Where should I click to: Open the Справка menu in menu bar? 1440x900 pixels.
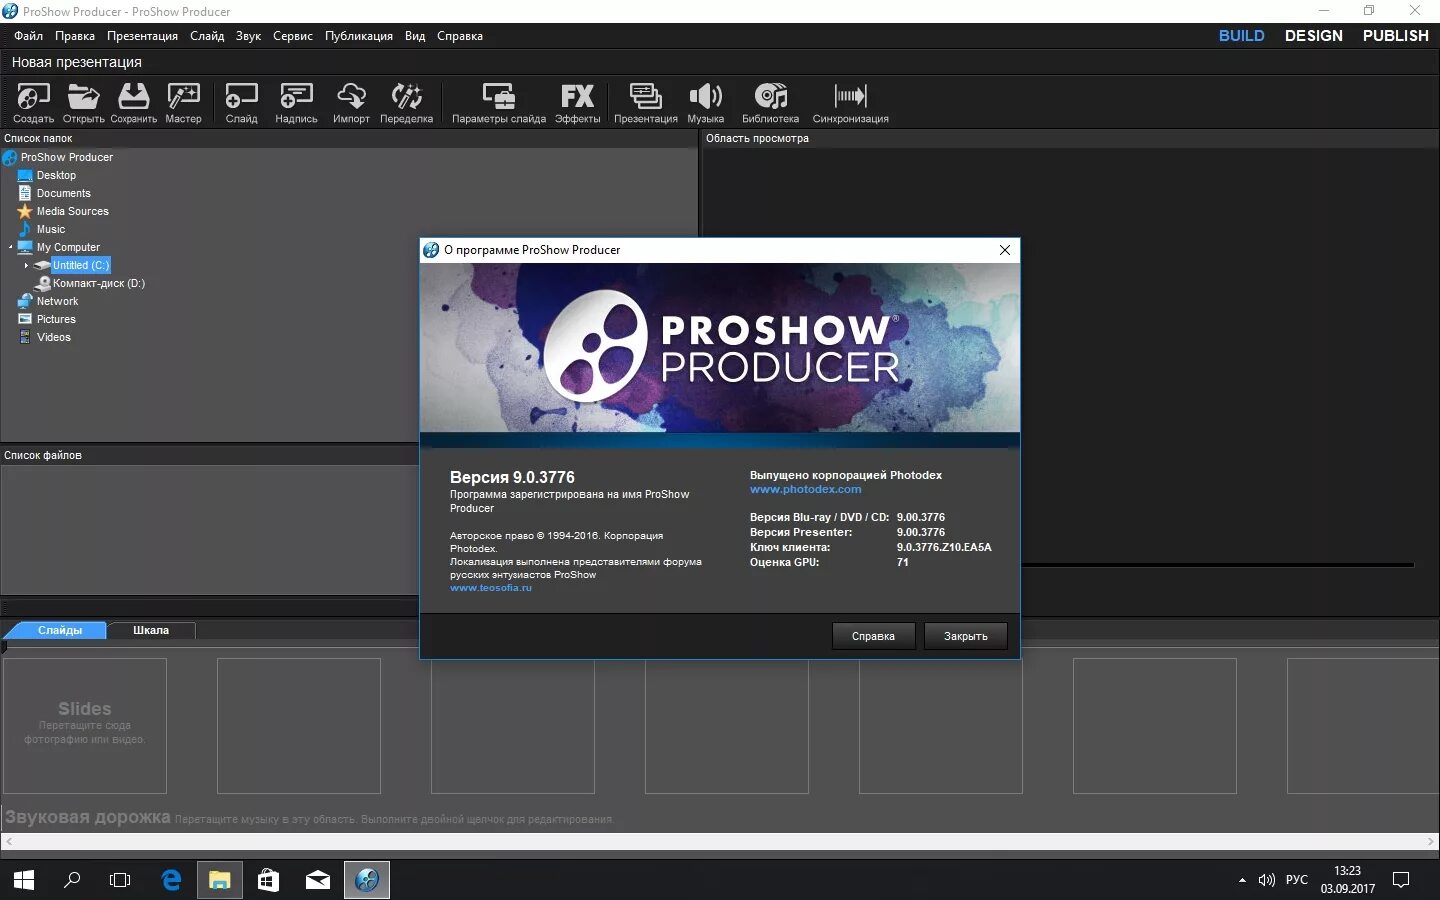(x=460, y=36)
